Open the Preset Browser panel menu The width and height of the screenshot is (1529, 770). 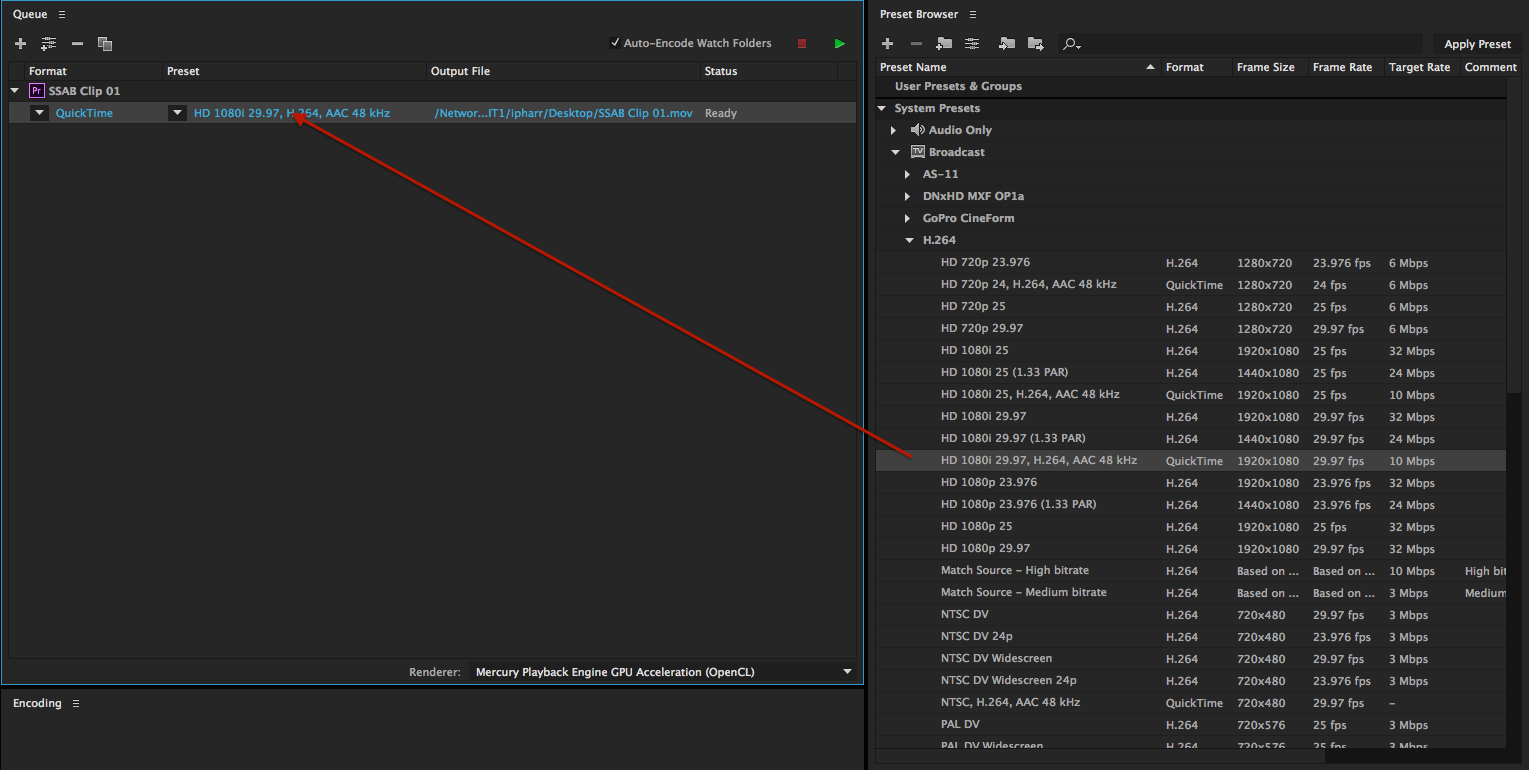point(973,15)
